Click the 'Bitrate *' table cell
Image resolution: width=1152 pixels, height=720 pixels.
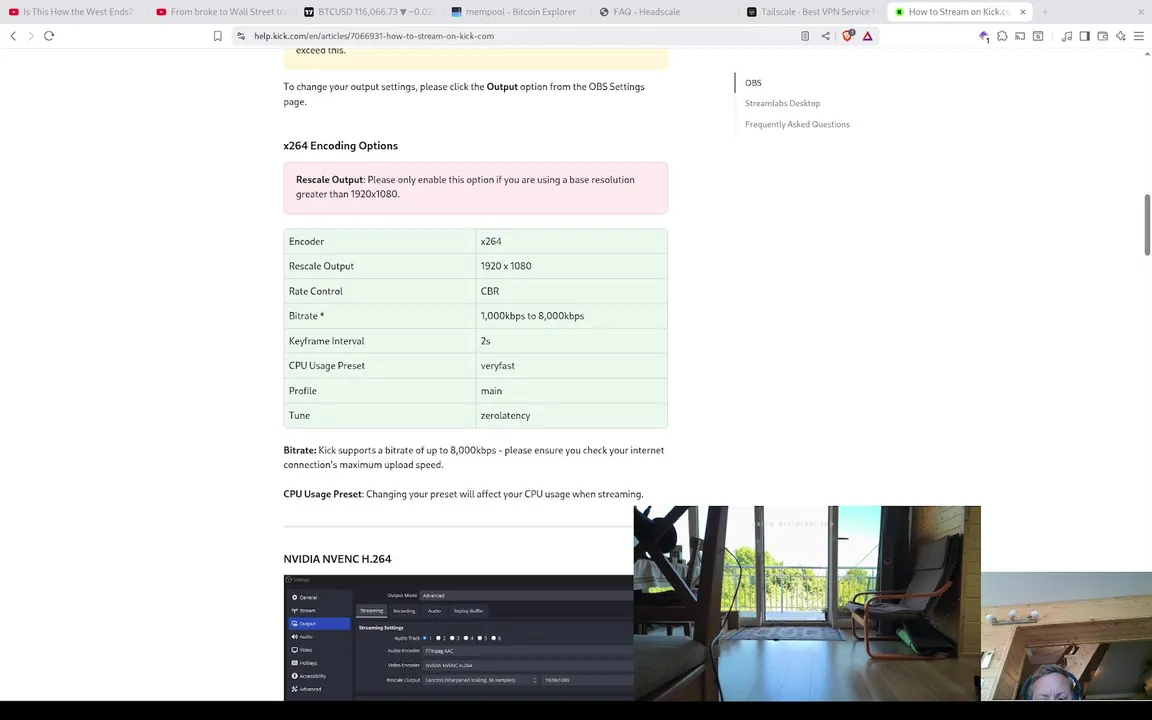click(379, 316)
